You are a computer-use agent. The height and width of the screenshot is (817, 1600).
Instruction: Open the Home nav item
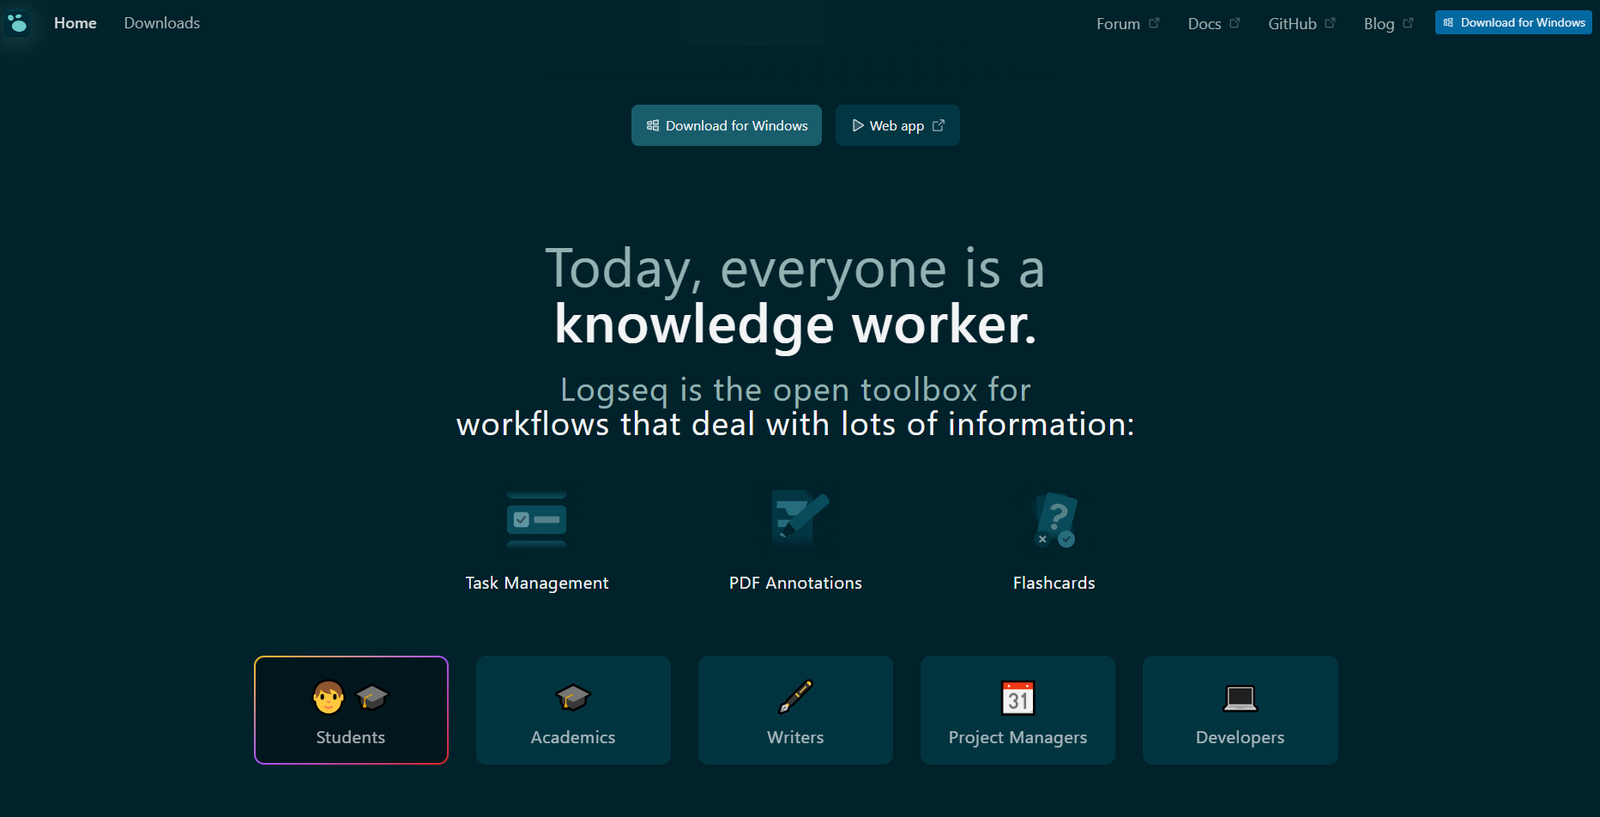[x=75, y=23]
